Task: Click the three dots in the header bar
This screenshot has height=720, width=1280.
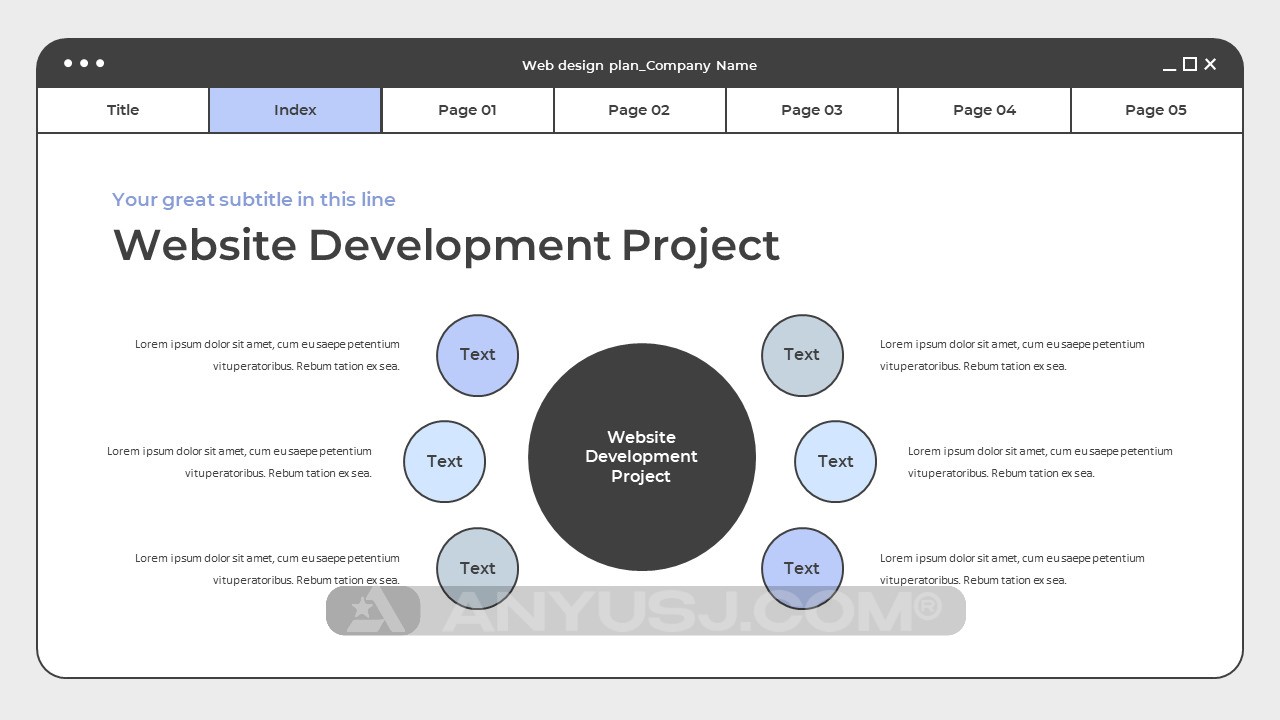Action: 84,63
